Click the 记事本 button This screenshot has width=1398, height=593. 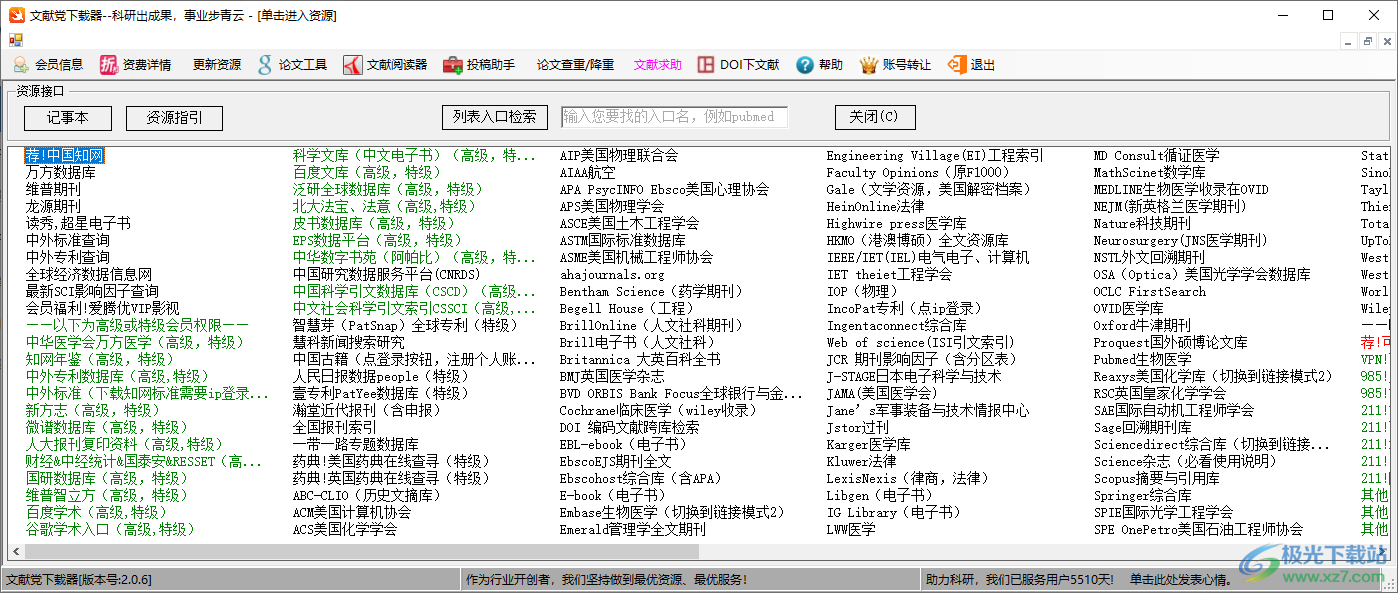coord(68,117)
